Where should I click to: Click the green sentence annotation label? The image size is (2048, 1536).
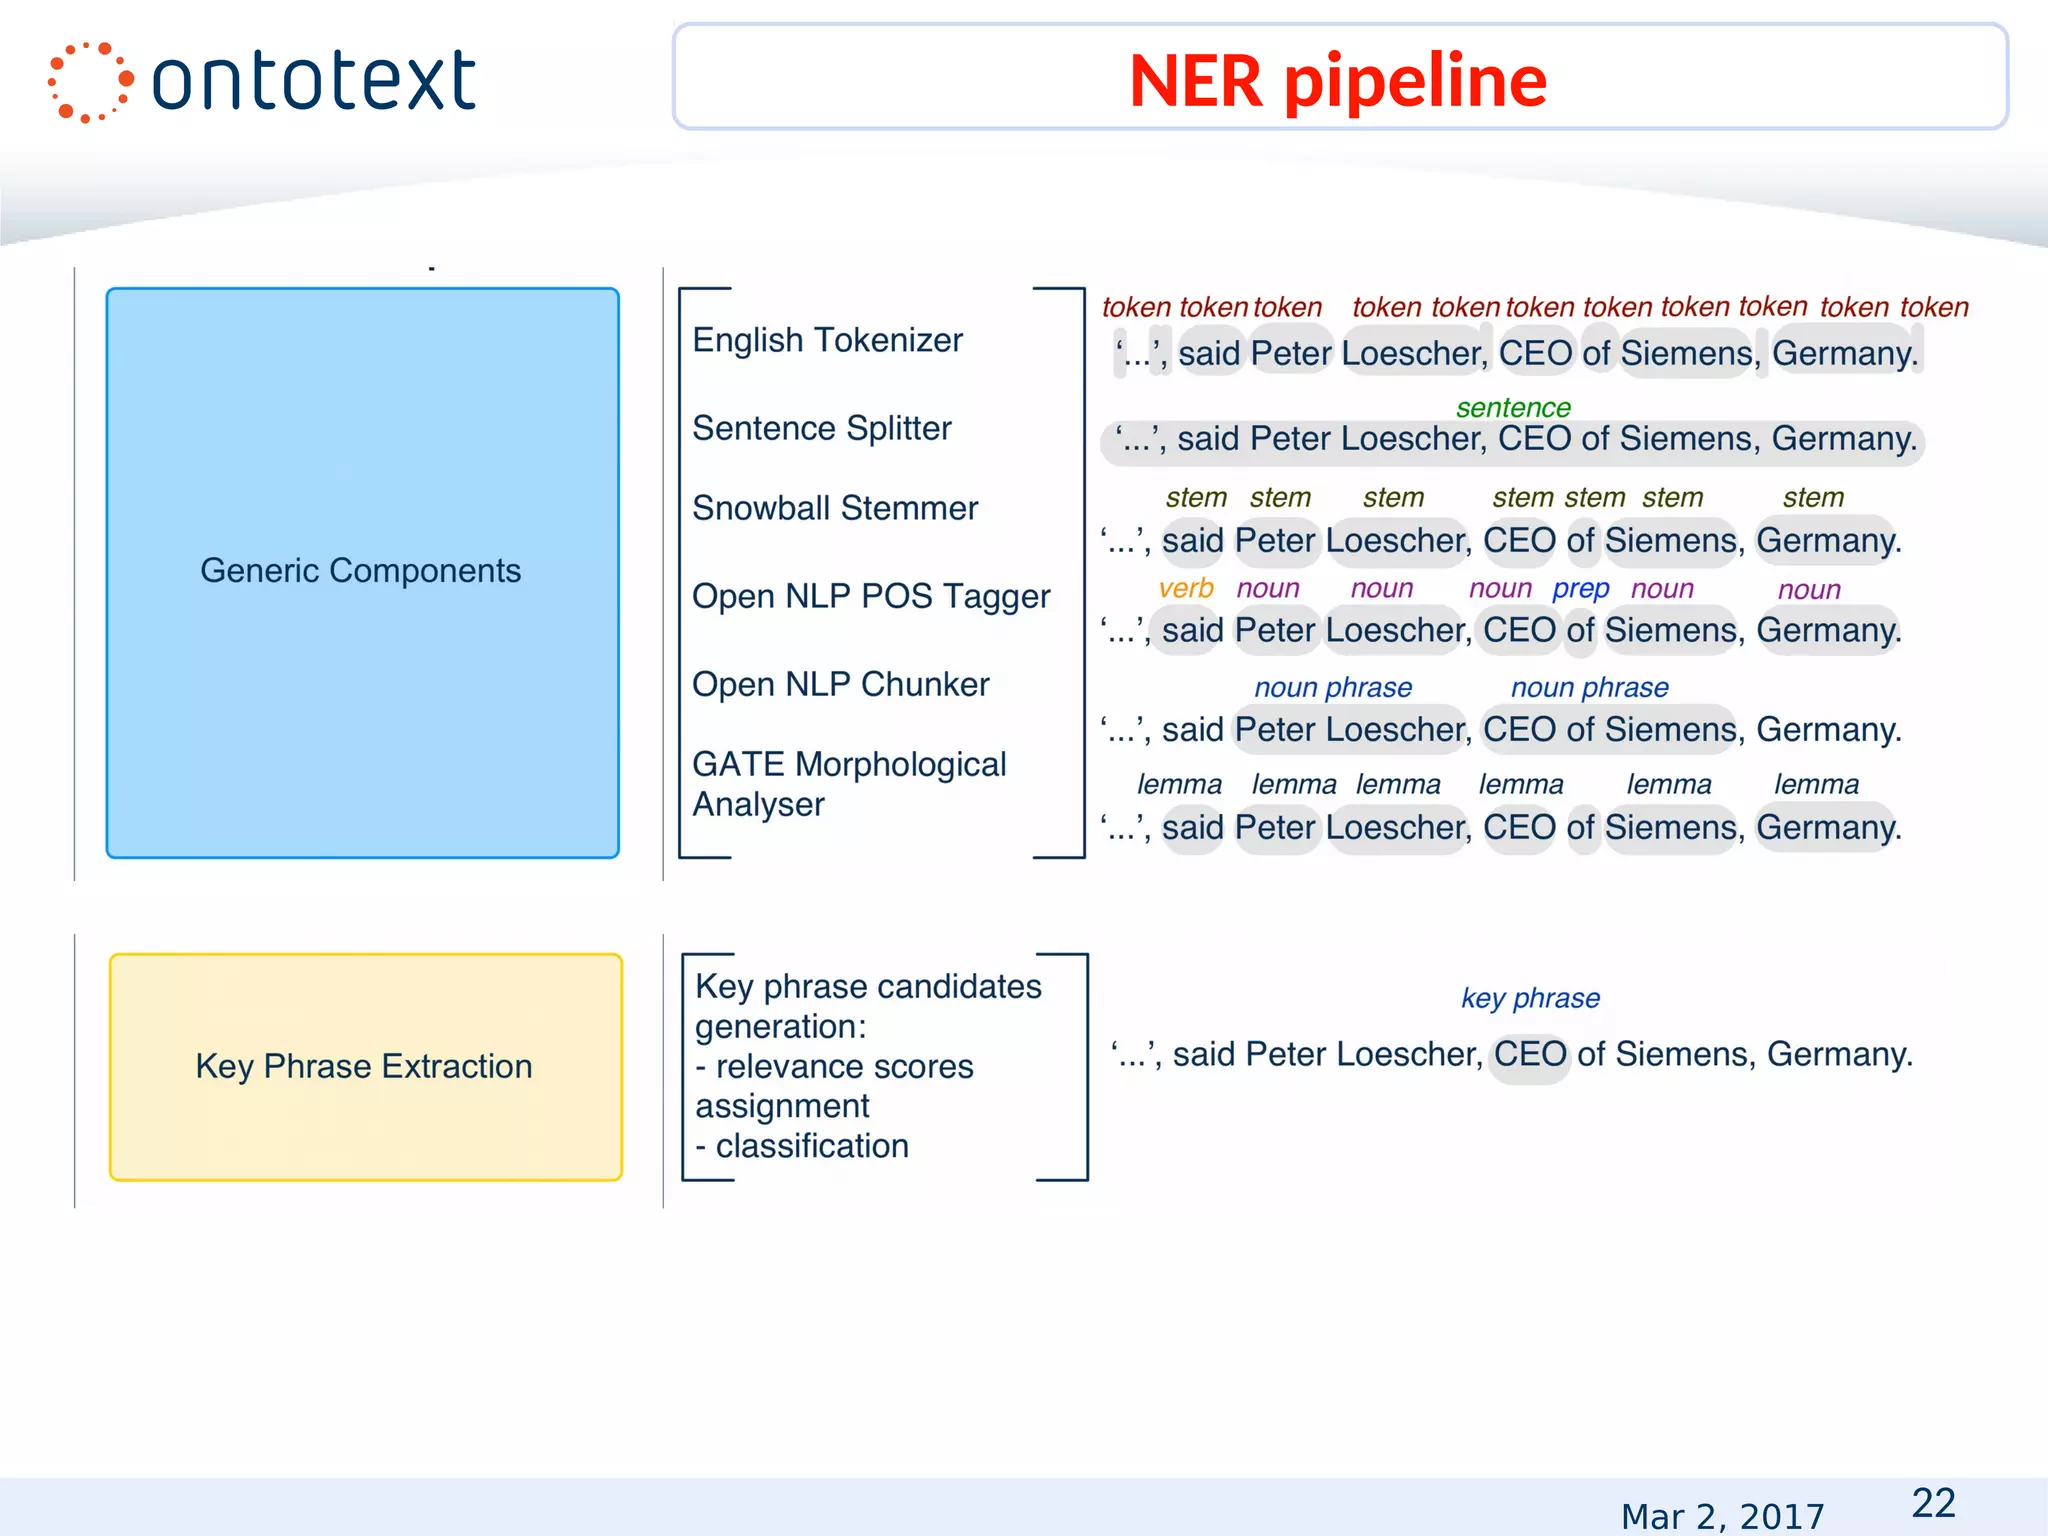click(1512, 408)
